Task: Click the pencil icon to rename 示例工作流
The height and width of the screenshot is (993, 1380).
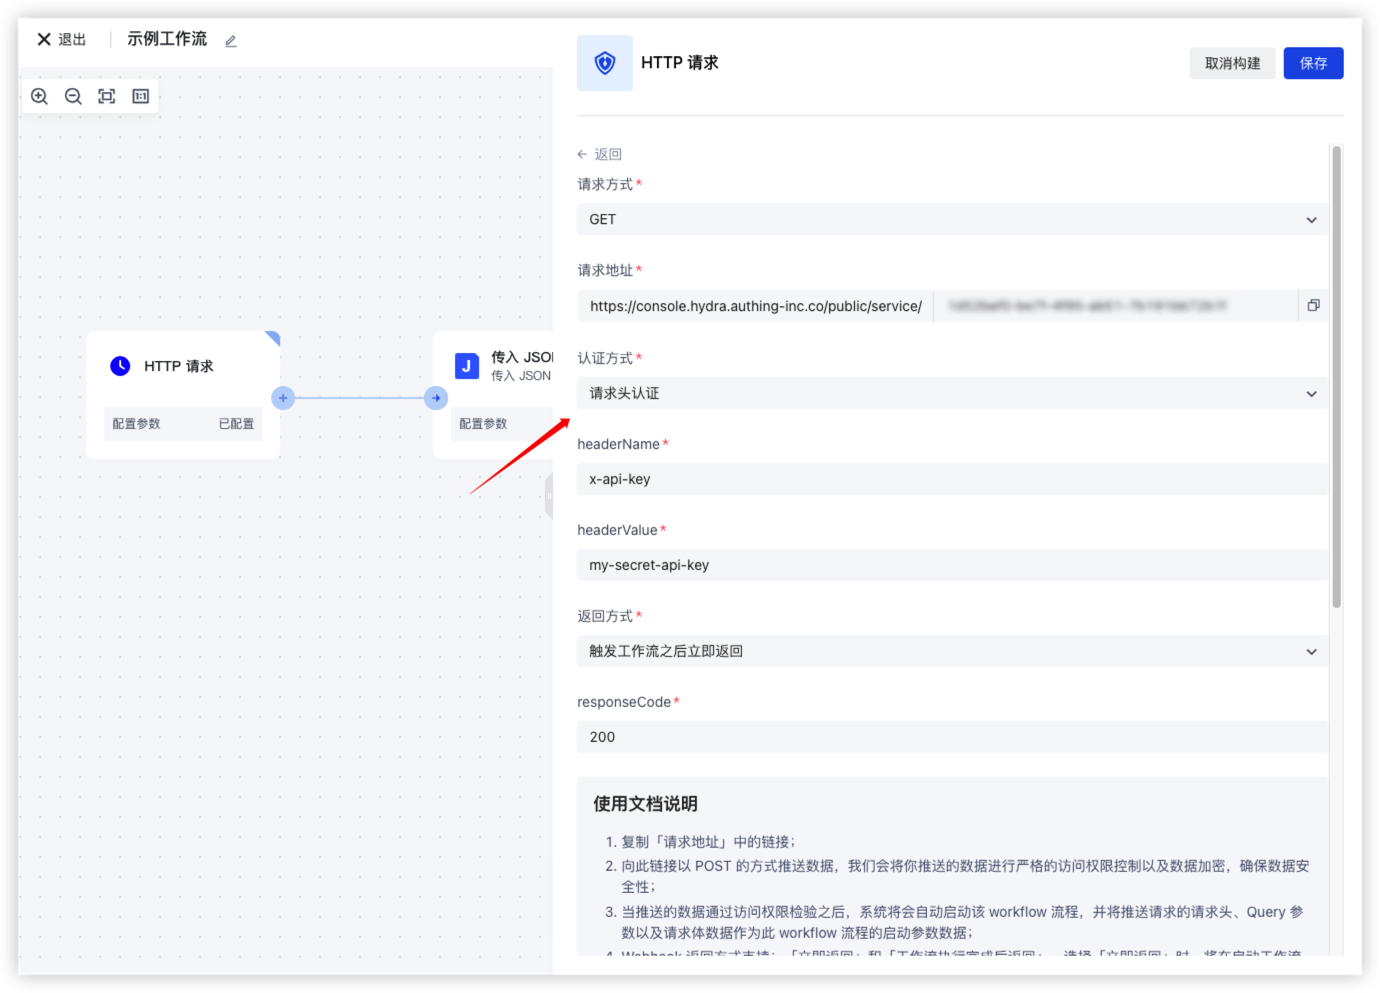Action: click(231, 41)
